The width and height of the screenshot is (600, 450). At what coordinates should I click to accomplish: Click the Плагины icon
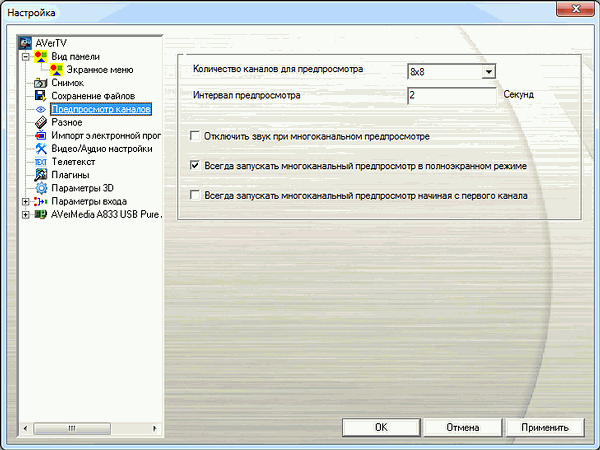pos(41,175)
